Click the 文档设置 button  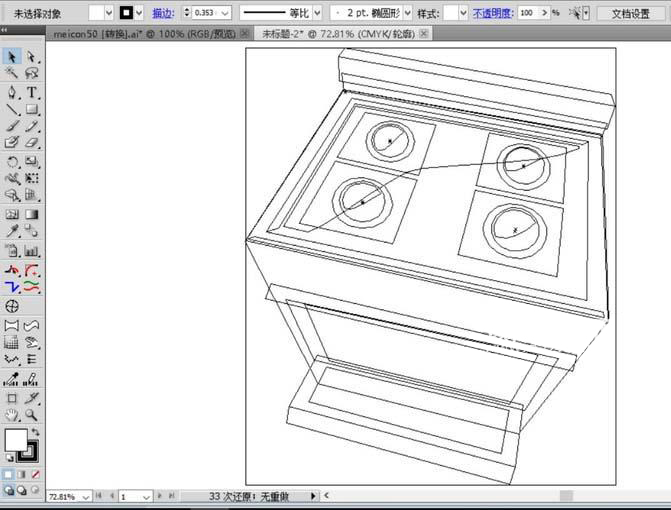[x=630, y=13]
